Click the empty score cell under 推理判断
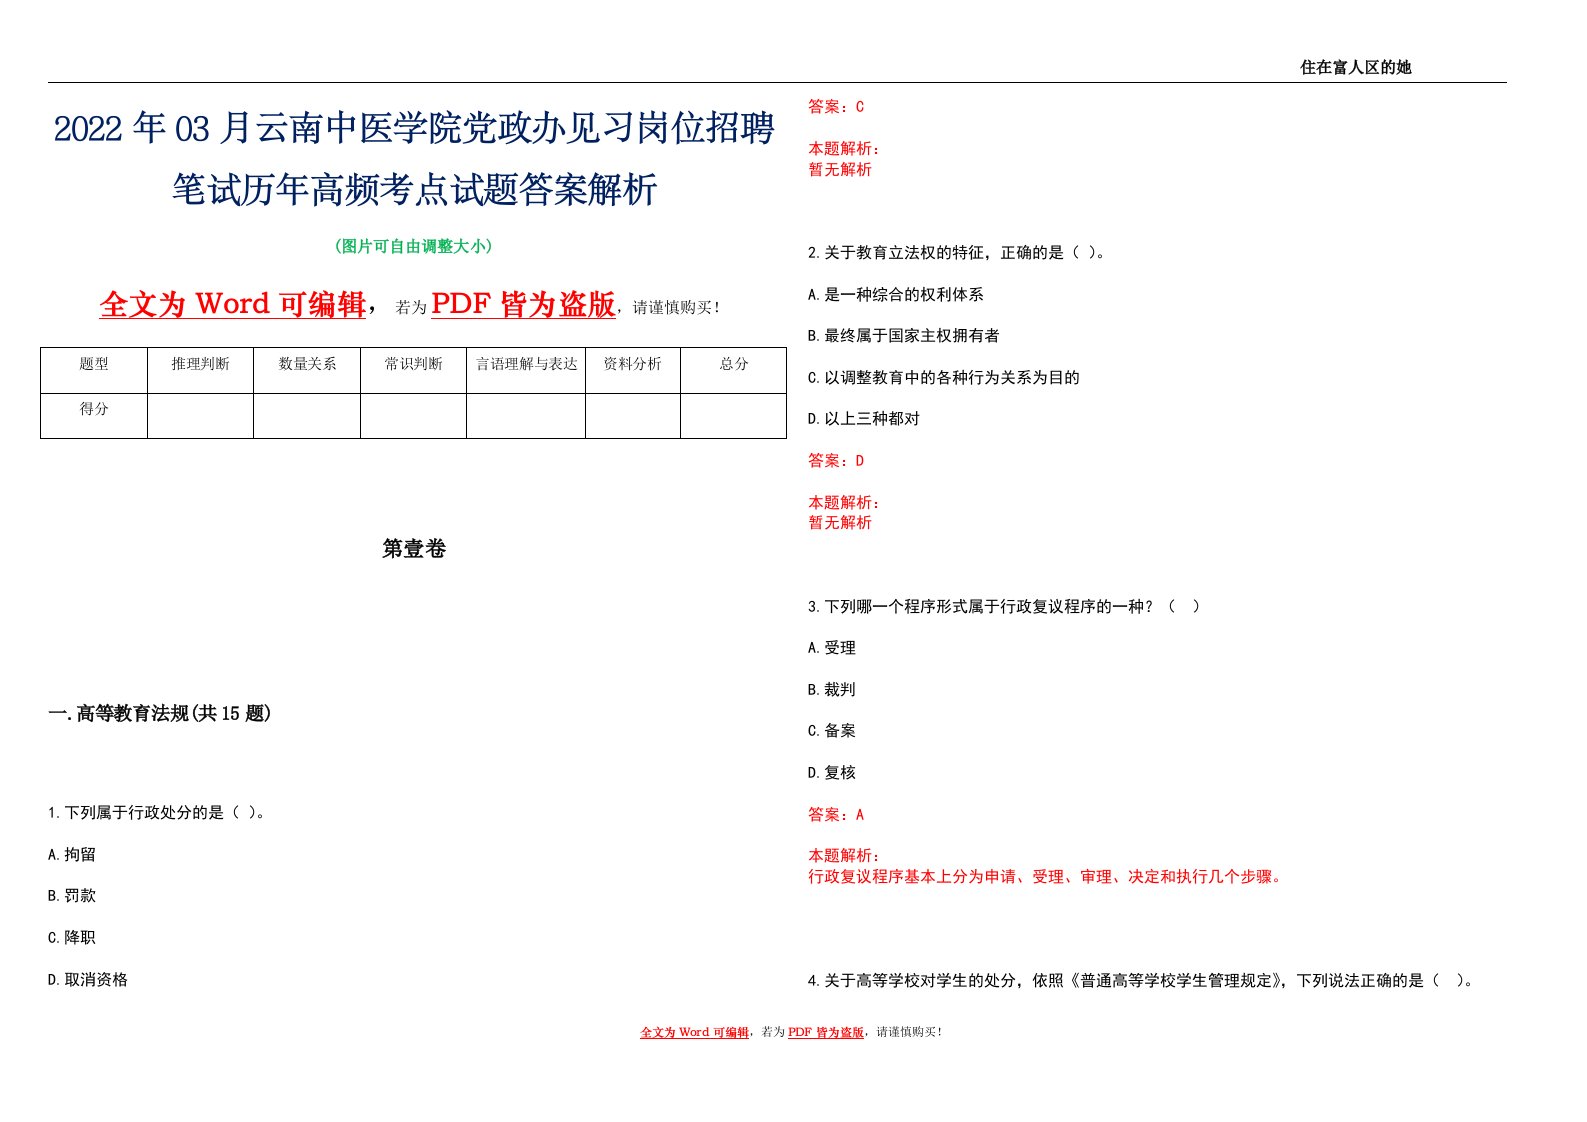 tap(200, 416)
